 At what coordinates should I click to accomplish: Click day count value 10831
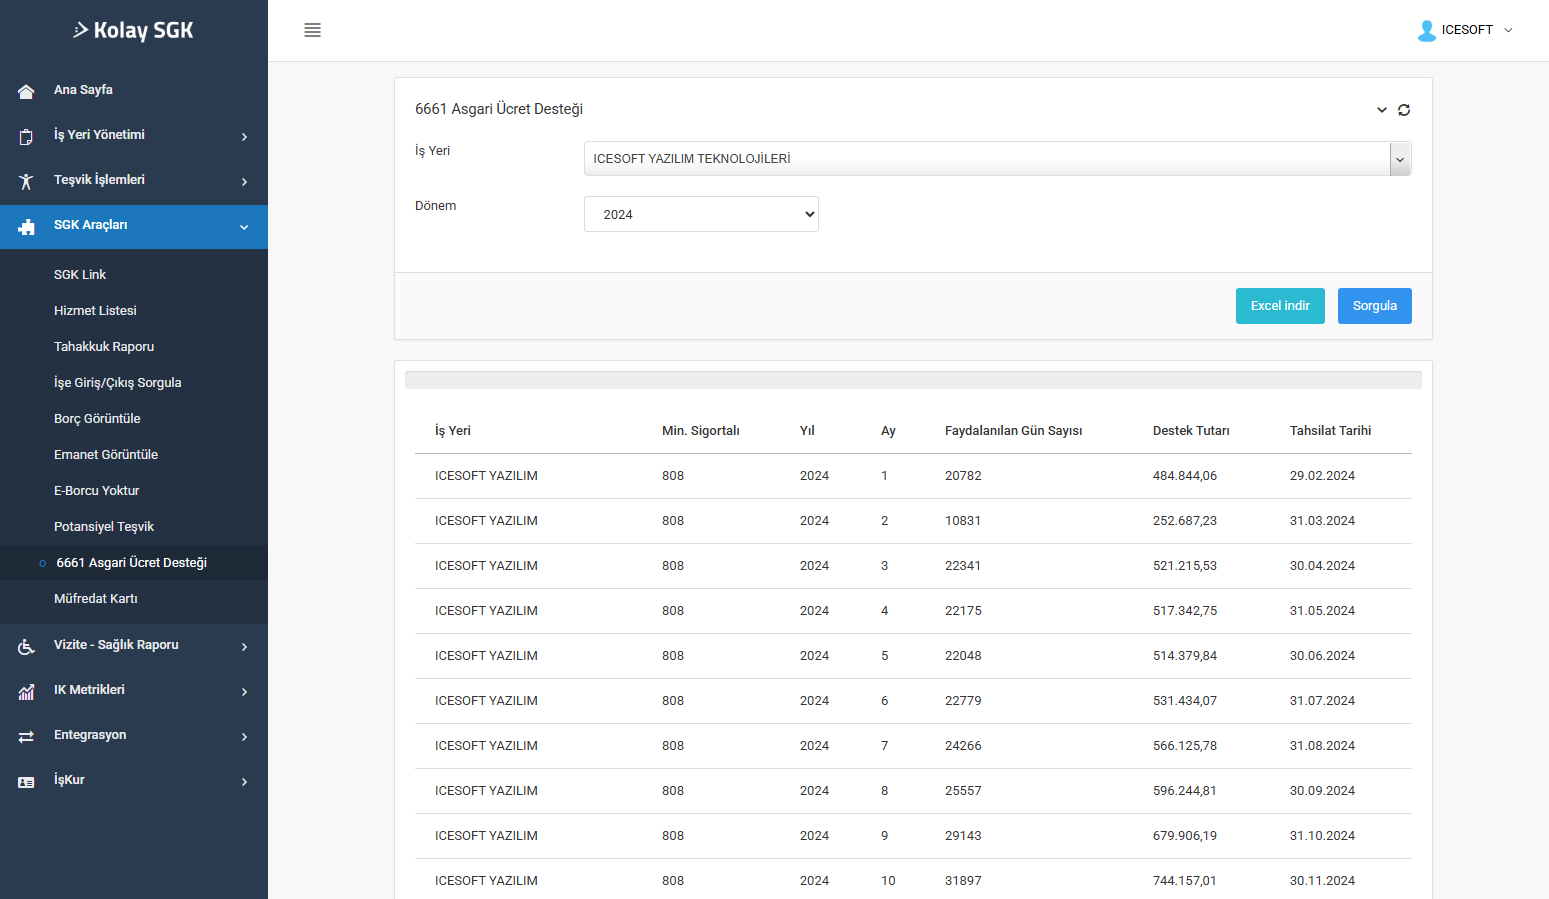click(963, 521)
